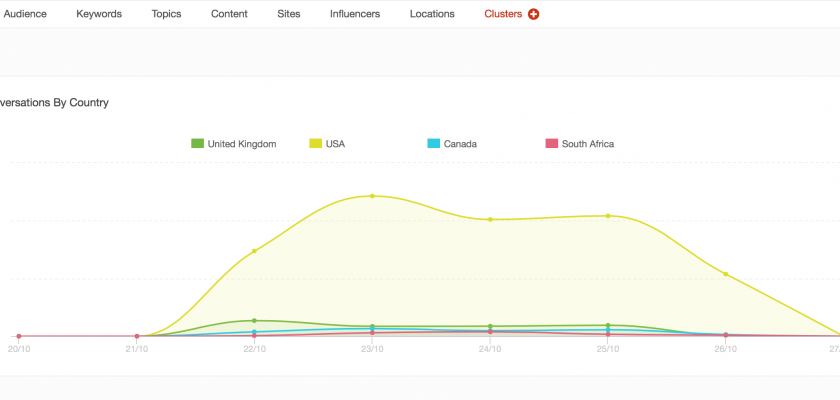The height and width of the screenshot is (400, 840).
Task: Switch to the Keywords tab
Action: (x=99, y=14)
